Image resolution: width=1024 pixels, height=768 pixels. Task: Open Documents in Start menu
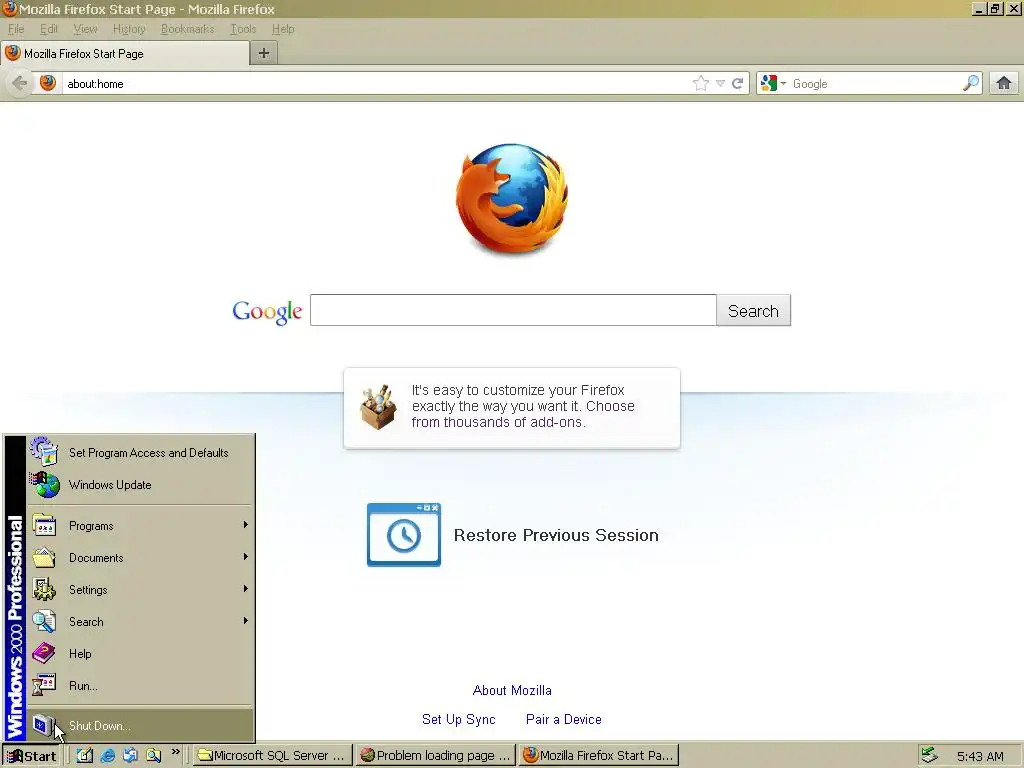coord(140,558)
